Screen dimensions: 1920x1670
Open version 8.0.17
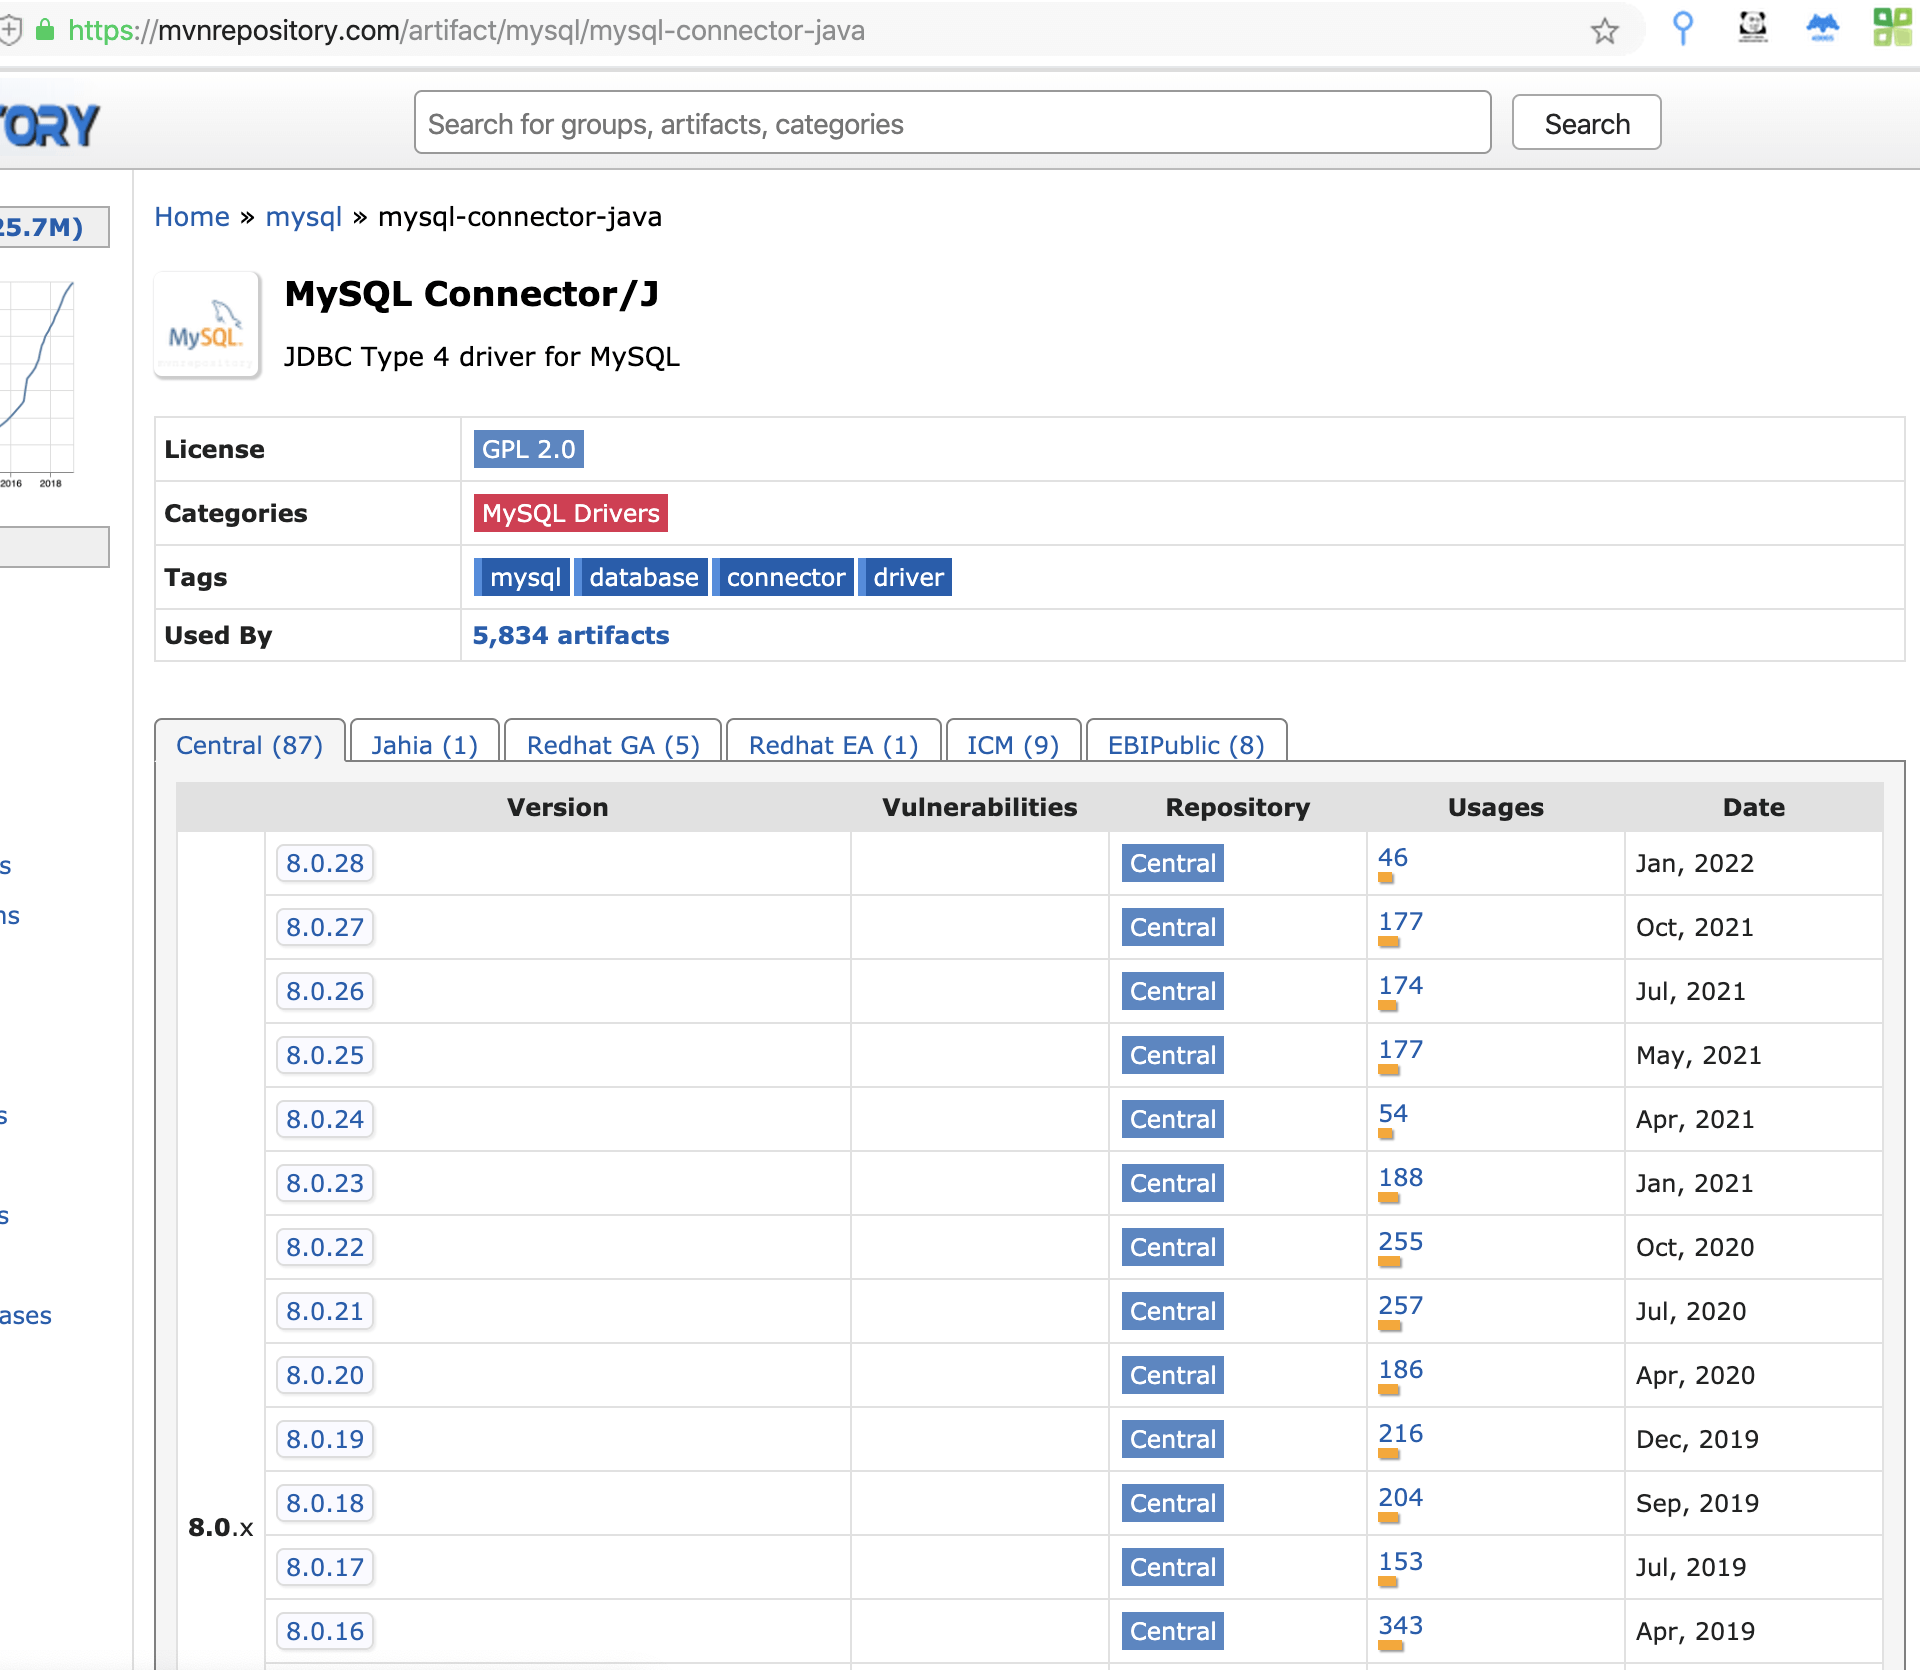pyautogui.click(x=324, y=1567)
